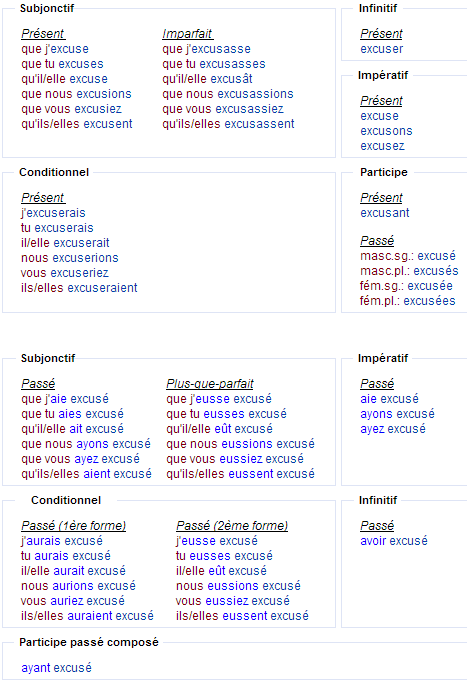Click "excusant" present participle

click(384, 213)
